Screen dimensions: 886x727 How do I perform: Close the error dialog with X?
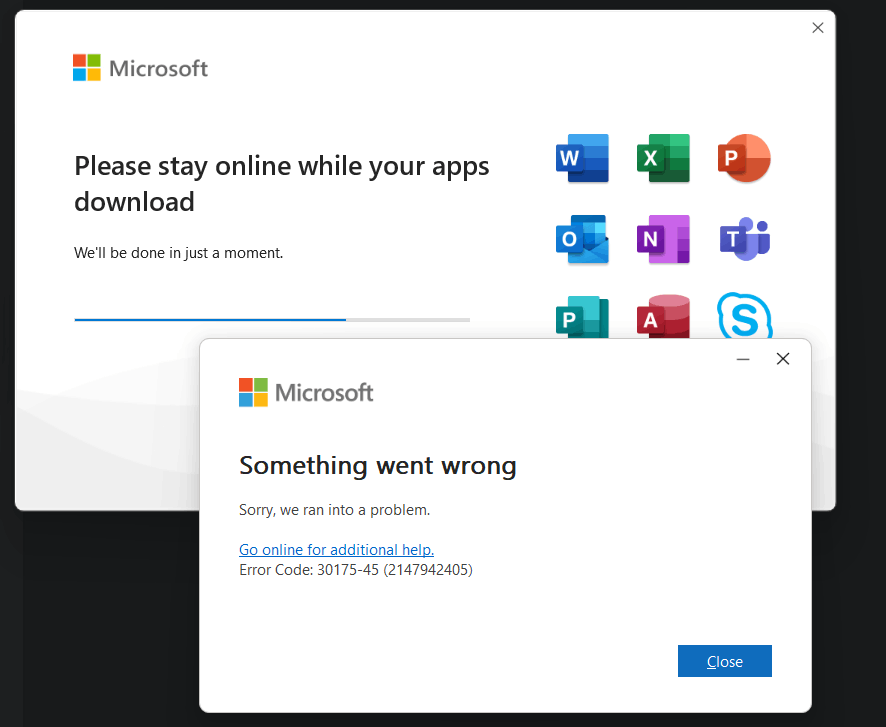(x=783, y=359)
